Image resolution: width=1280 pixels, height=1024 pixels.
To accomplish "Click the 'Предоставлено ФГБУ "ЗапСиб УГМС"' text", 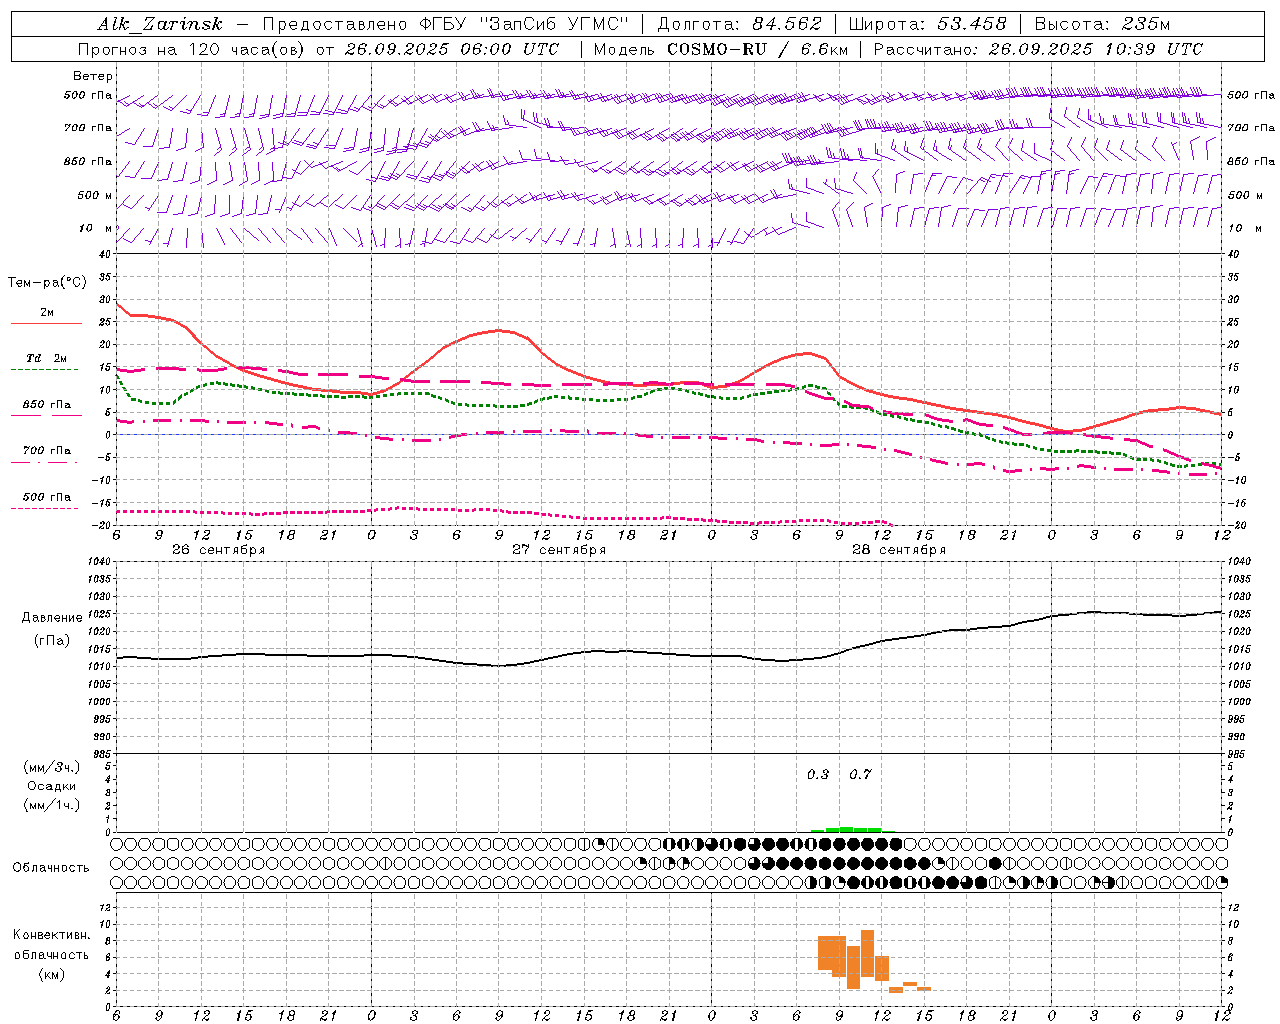I will [x=445, y=24].
